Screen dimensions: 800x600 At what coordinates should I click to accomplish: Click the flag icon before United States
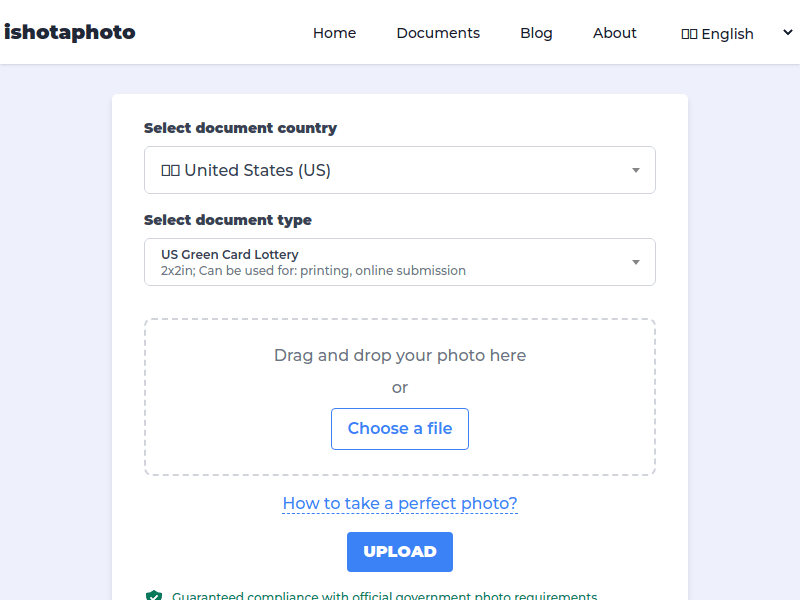pos(170,171)
